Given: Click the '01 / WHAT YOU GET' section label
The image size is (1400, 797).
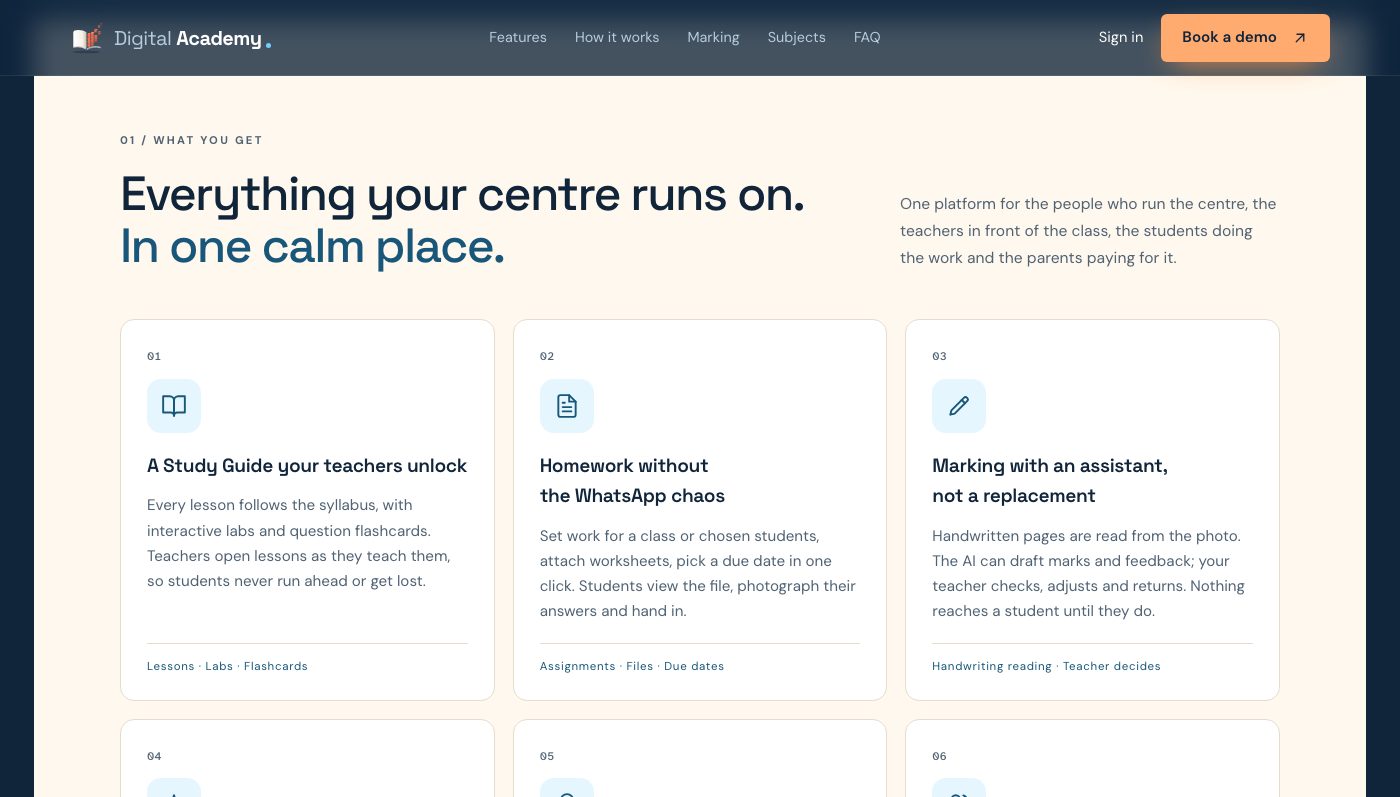Looking at the screenshot, I should pos(191,140).
